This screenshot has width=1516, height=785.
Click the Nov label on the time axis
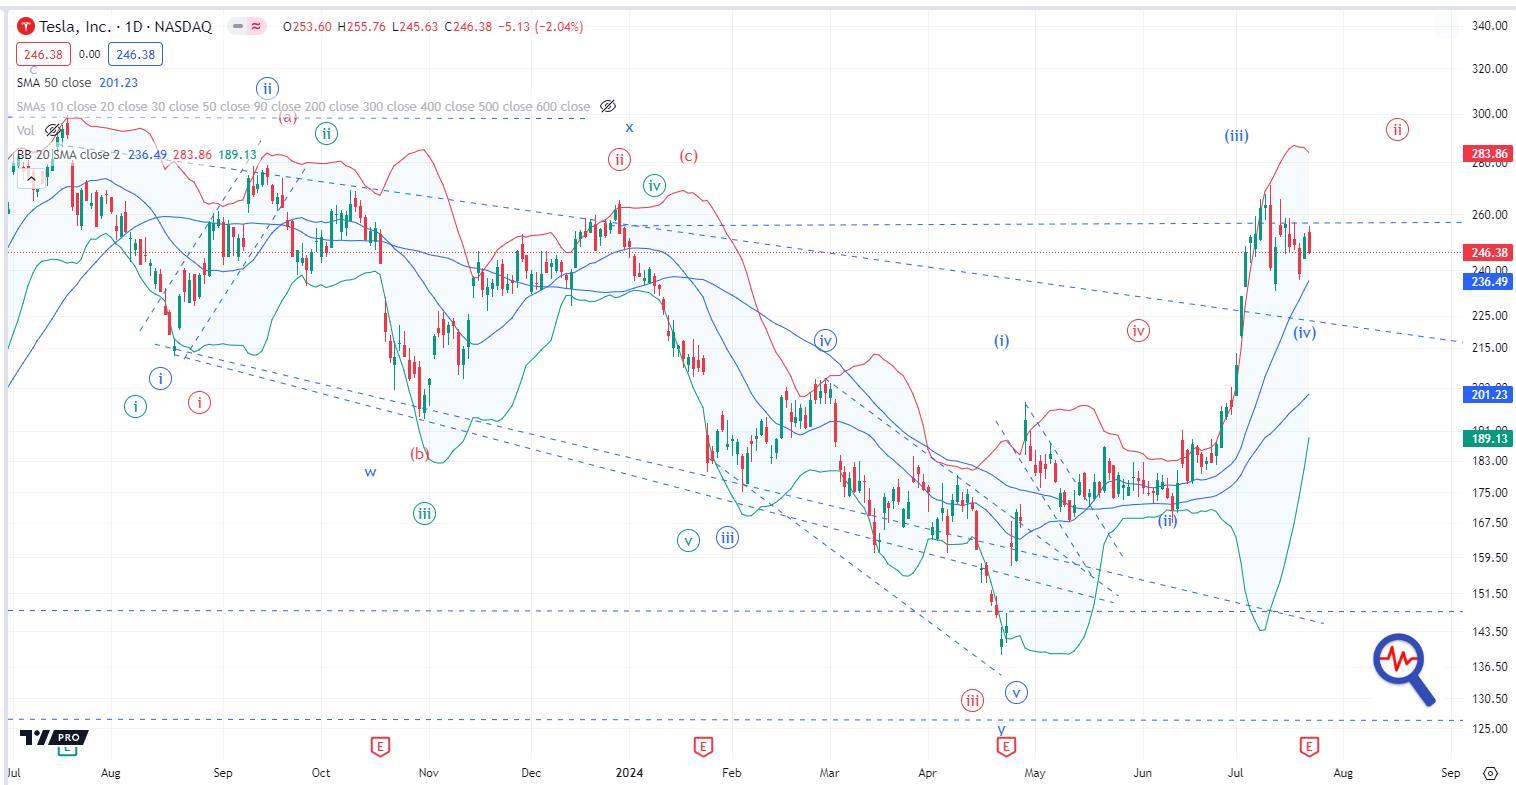(x=428, y=773)
